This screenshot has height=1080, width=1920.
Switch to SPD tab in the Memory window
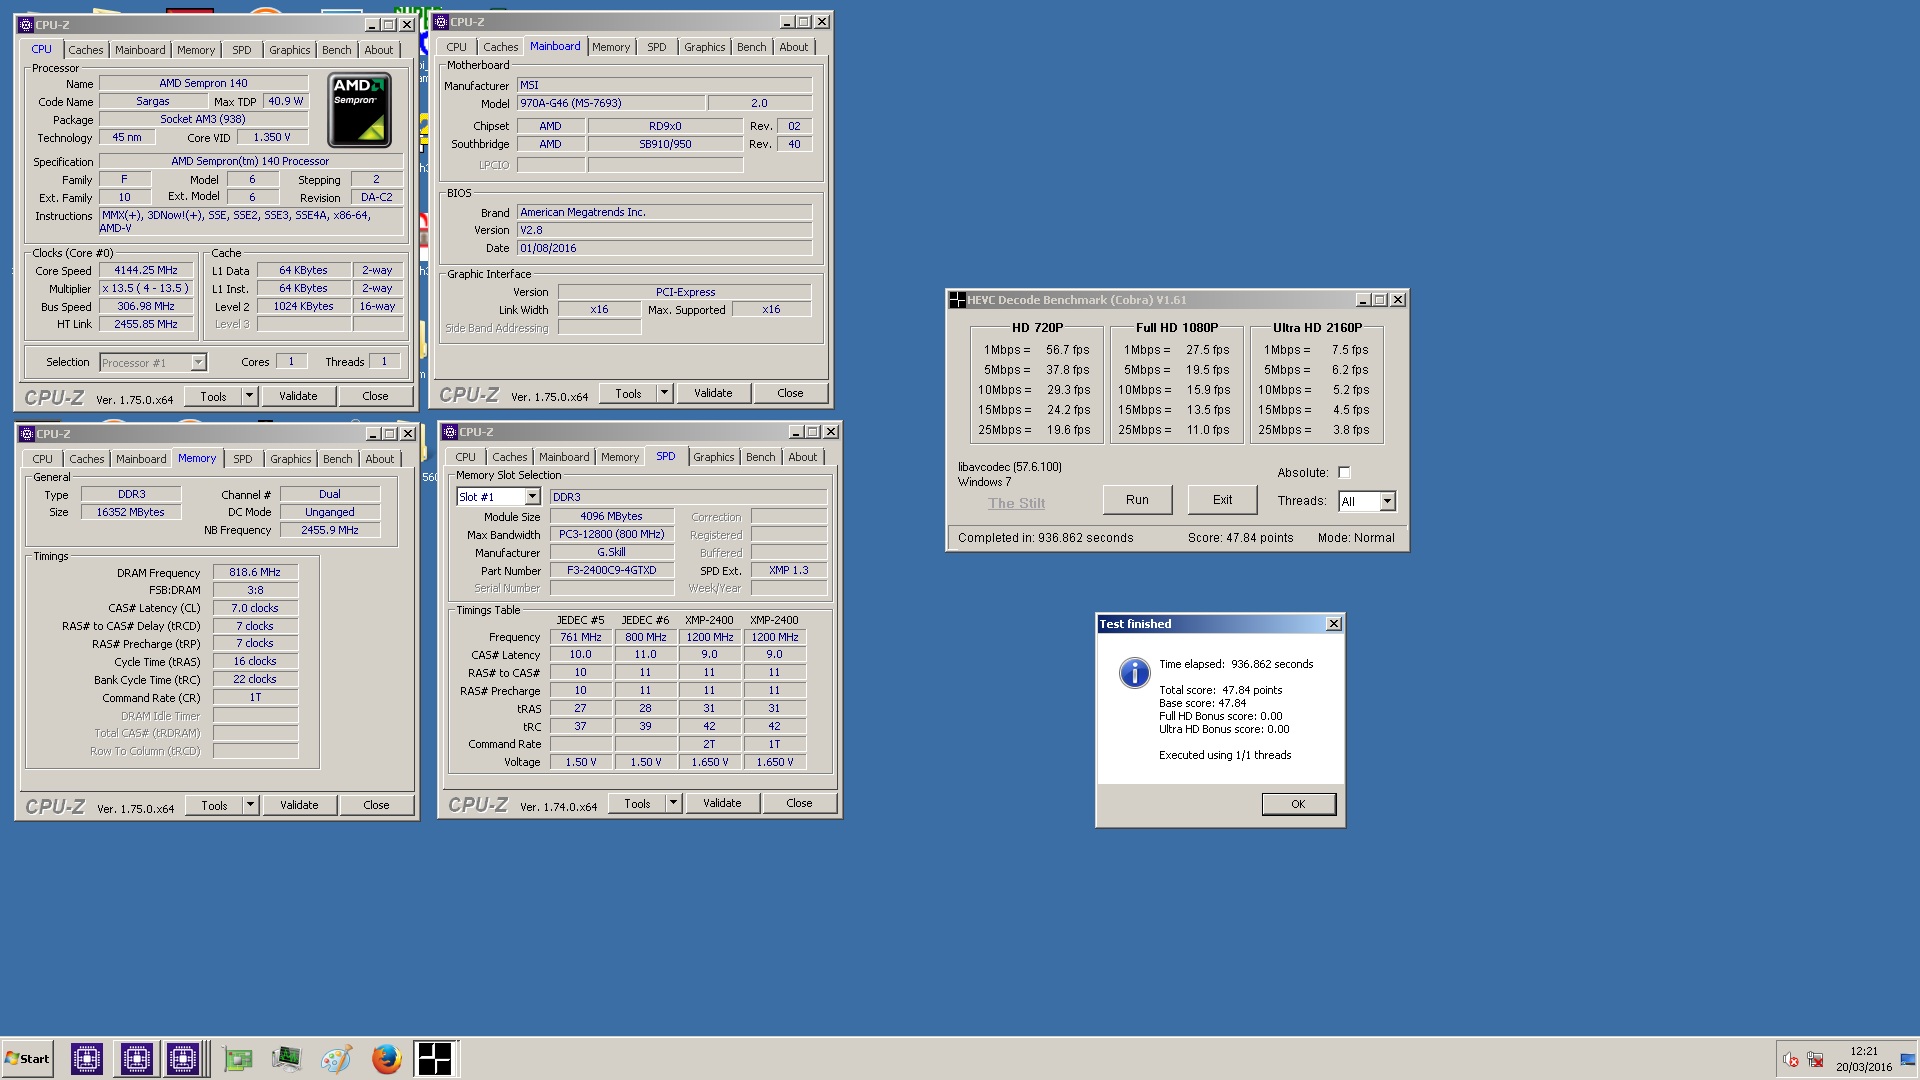pos(242,459)
